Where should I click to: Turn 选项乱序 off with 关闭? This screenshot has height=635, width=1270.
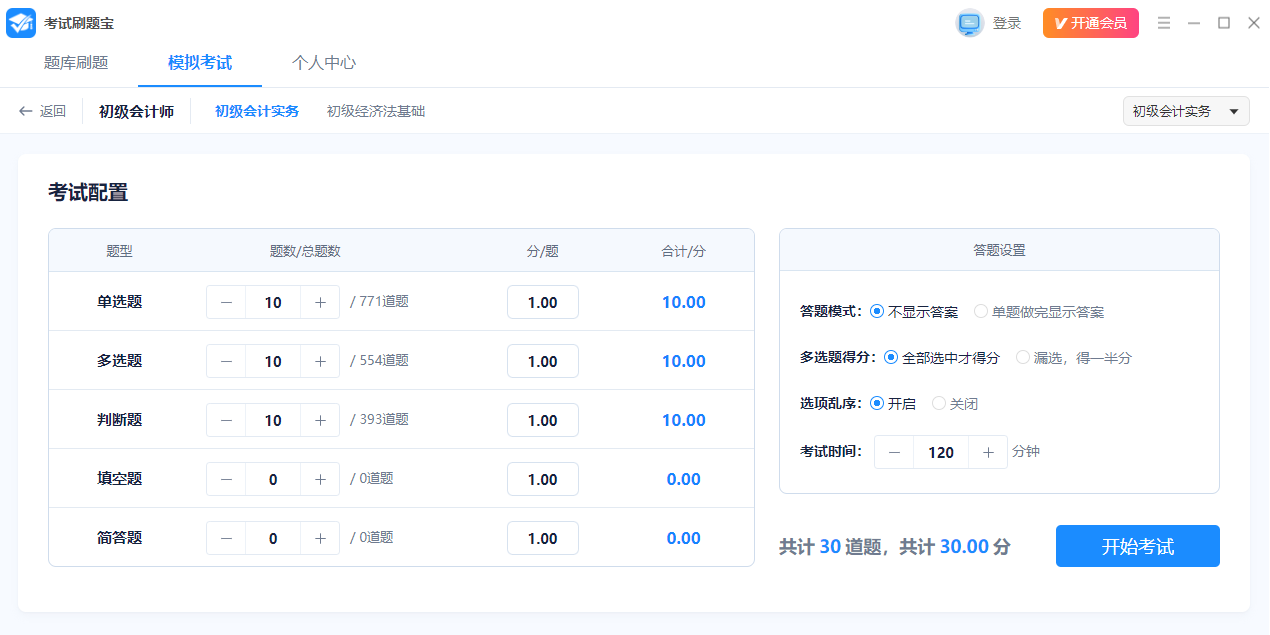(x=955, y=403)
